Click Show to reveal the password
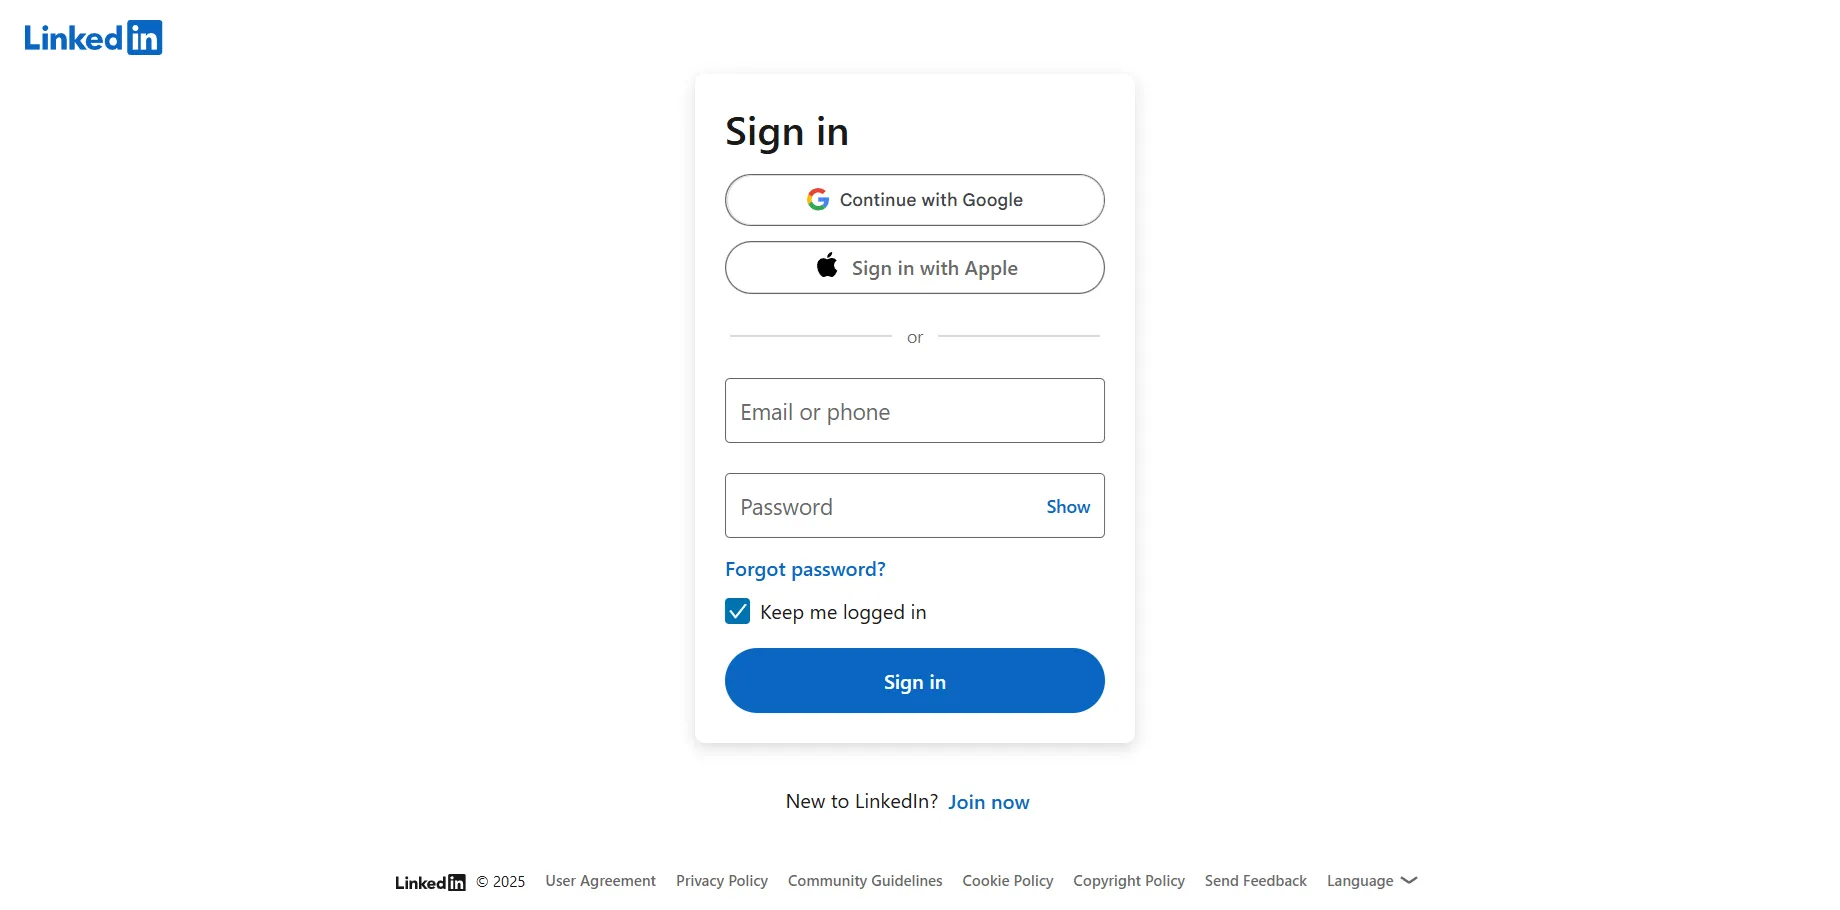 1066,506
